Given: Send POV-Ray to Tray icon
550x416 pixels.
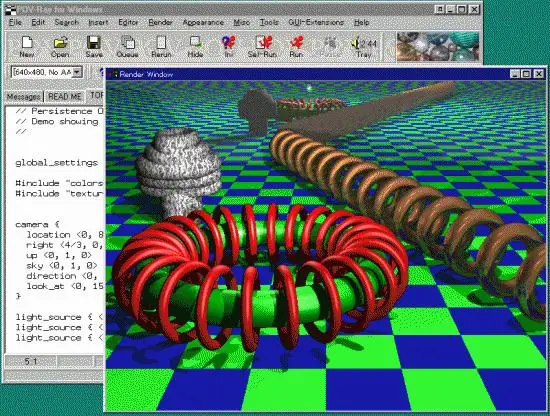Looking at the screenshot, I should point(363,46).
